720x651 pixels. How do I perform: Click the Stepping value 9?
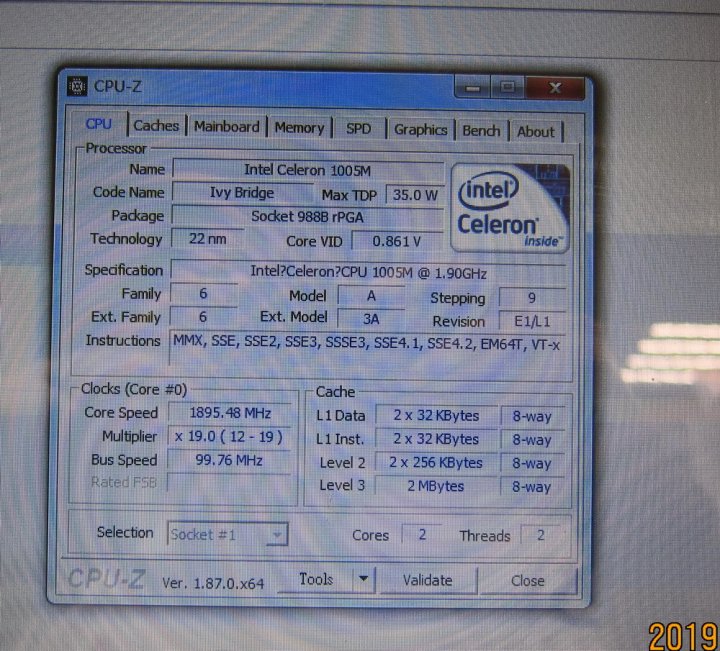pos(532,298)
